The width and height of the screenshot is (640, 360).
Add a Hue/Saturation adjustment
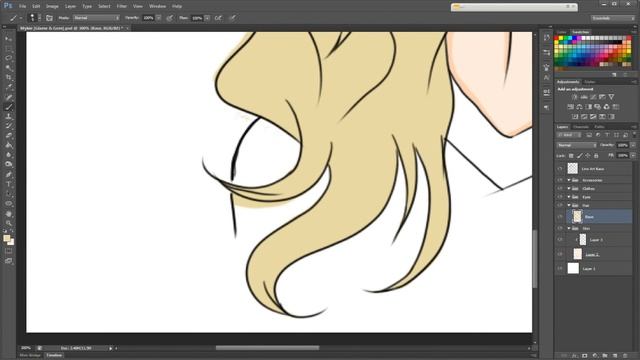click(570, 107)
